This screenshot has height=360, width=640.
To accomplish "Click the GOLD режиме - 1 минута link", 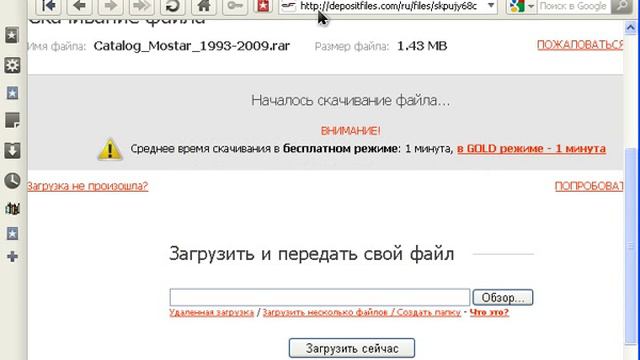I will (x=531, y=149).
